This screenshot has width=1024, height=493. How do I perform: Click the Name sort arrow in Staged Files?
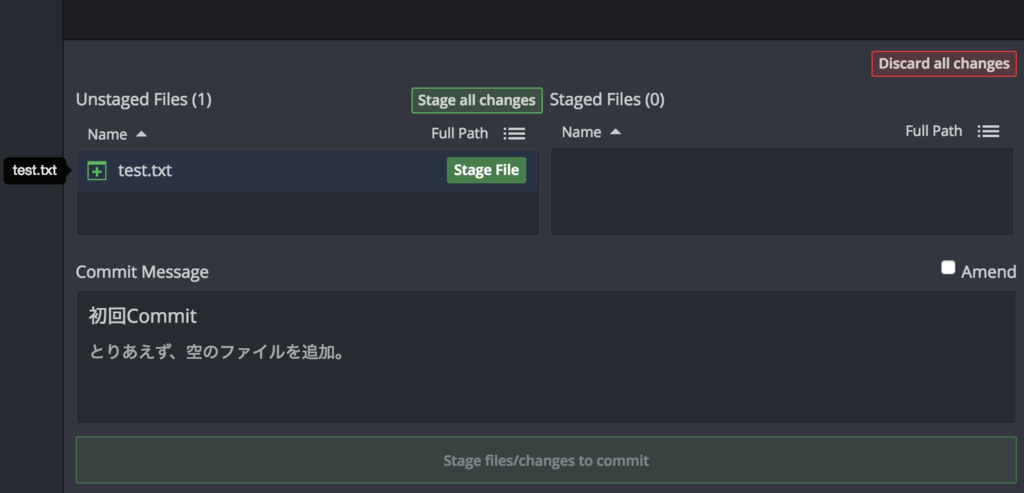tap(615, 132)
